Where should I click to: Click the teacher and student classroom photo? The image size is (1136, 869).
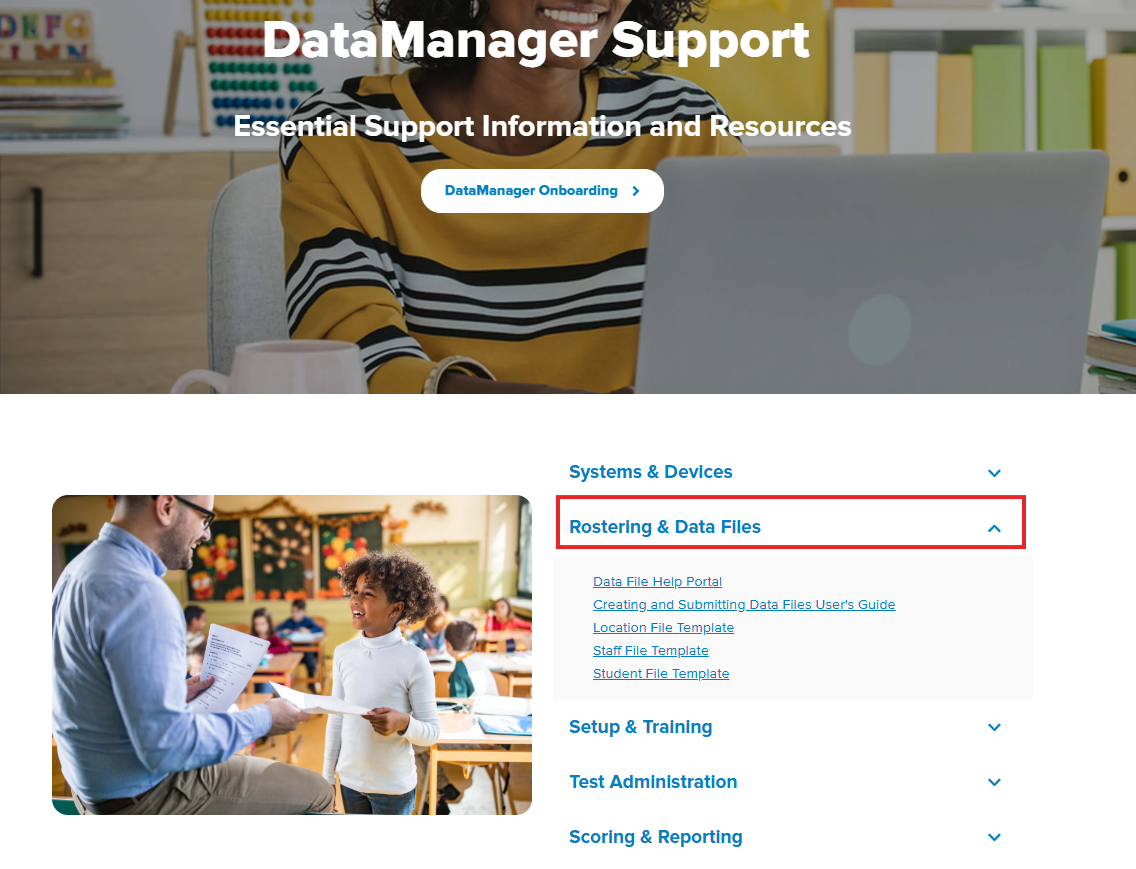291,655
